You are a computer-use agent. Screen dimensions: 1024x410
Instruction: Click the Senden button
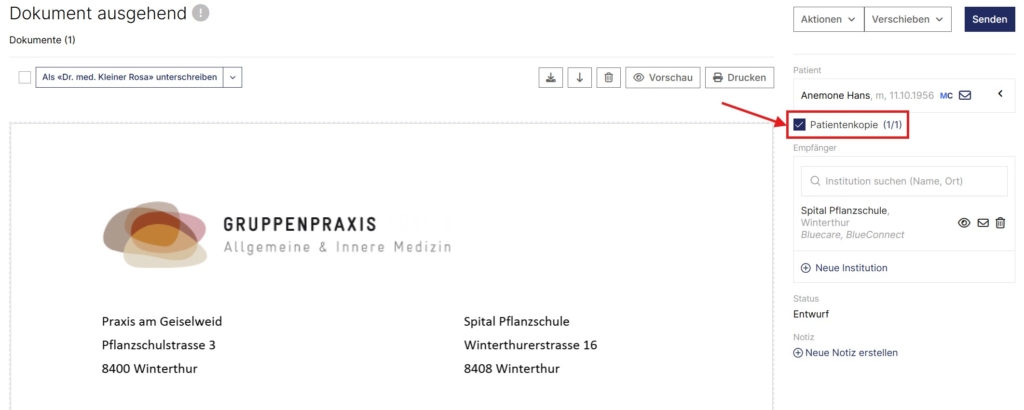(989, 20)
